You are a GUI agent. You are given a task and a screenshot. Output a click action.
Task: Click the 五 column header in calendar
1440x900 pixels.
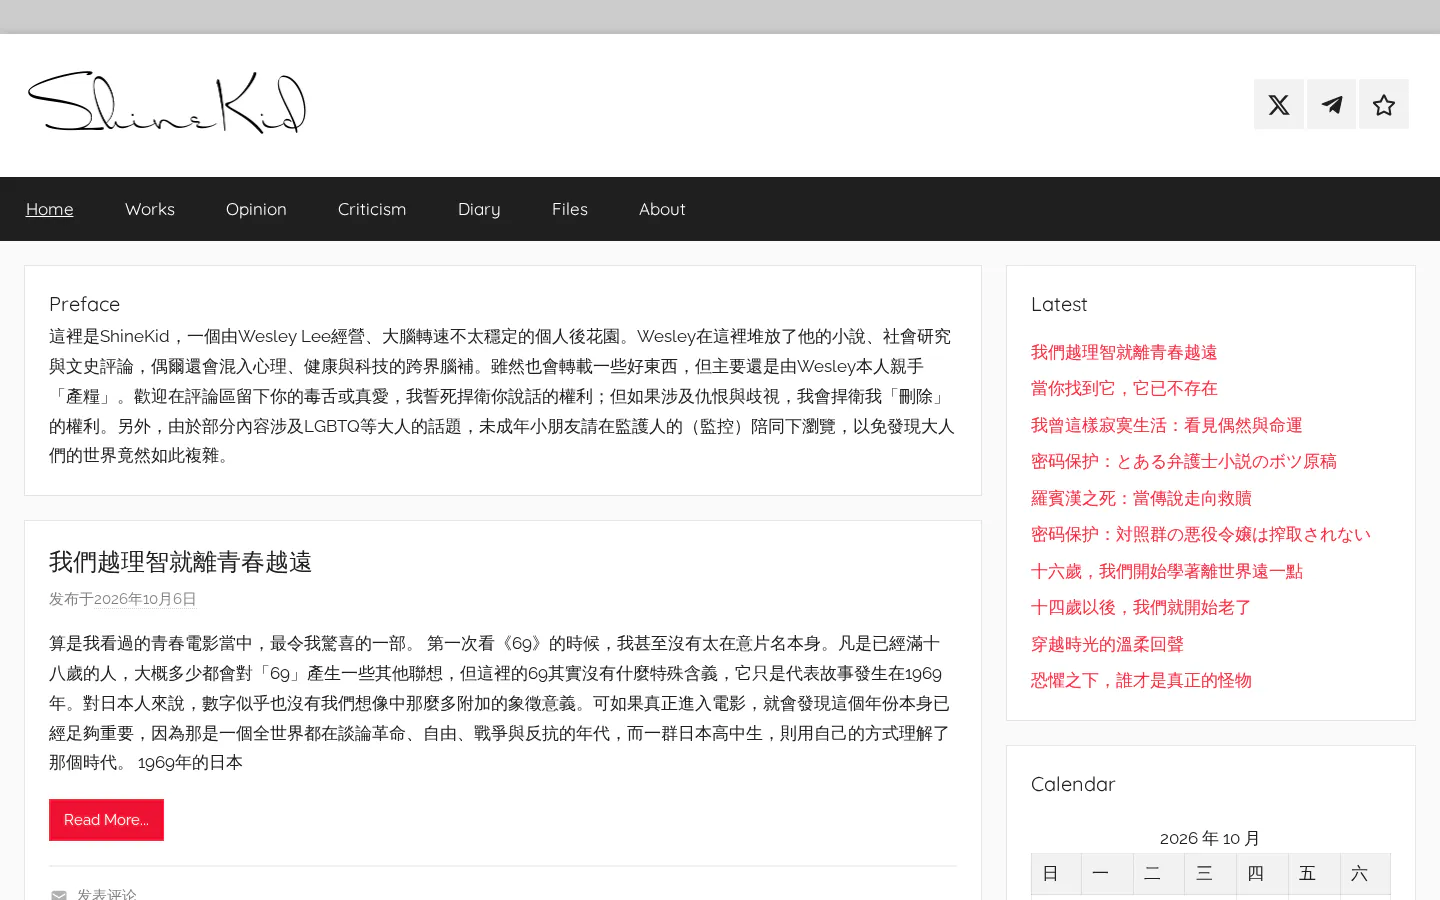pyautogui.click(x=1313, y=874)
